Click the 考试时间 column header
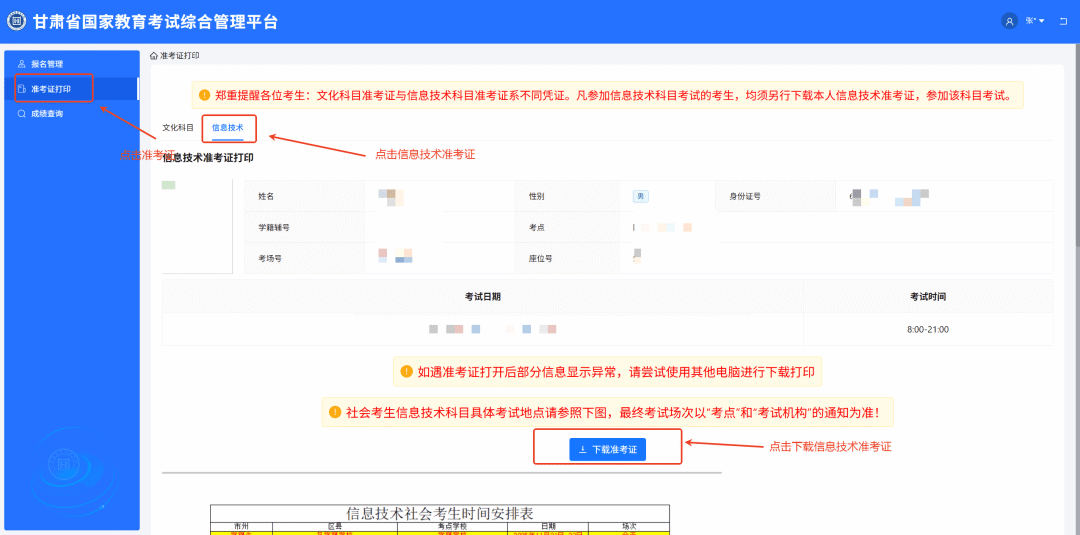 tap(927, 297)
